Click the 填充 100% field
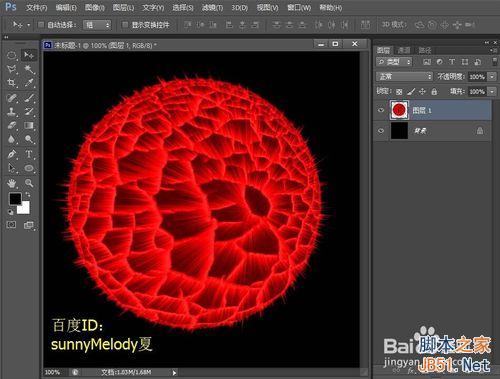Viewport: 500px width, 379px height. pos(477,91)
